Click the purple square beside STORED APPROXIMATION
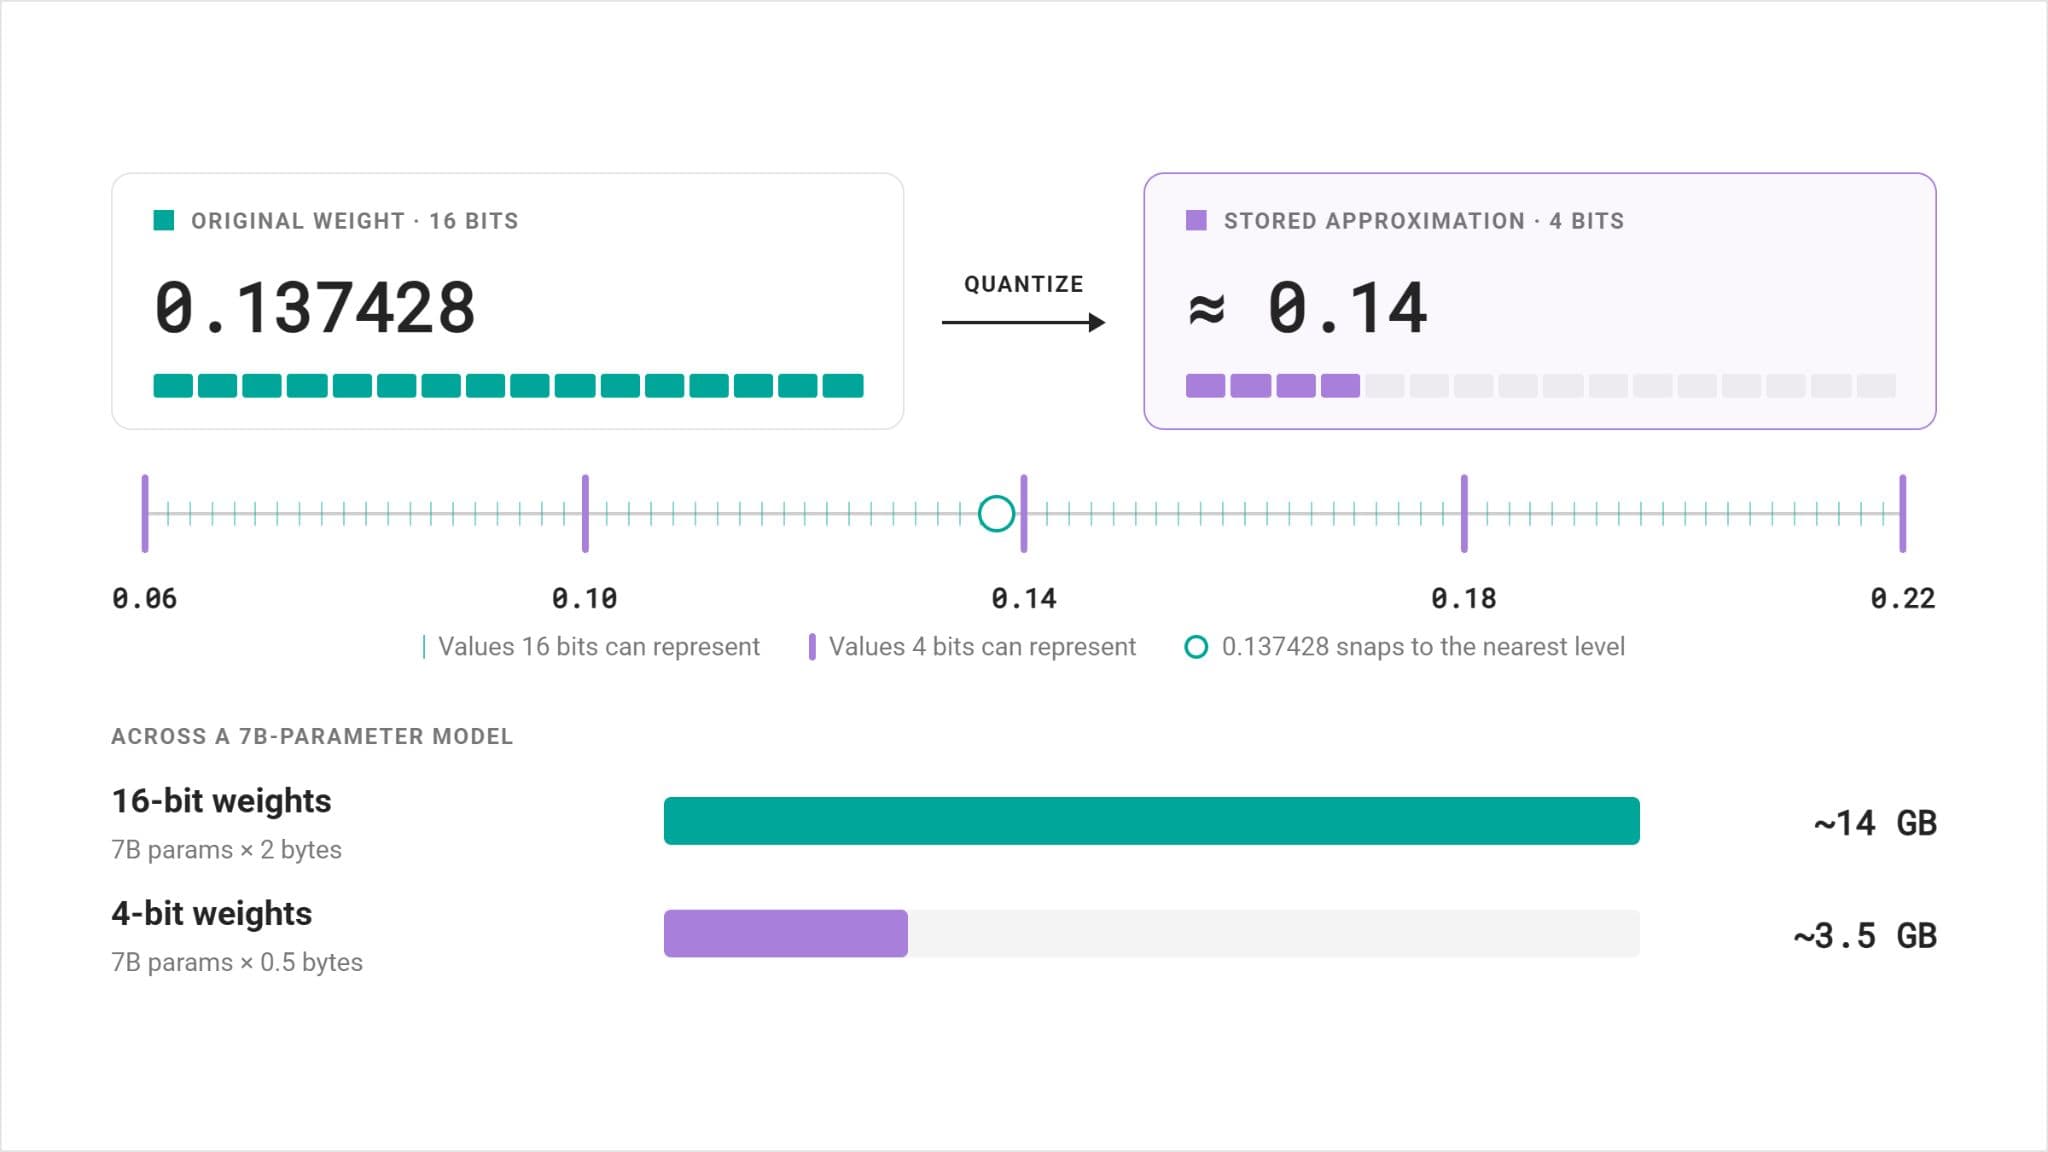 1196,220
